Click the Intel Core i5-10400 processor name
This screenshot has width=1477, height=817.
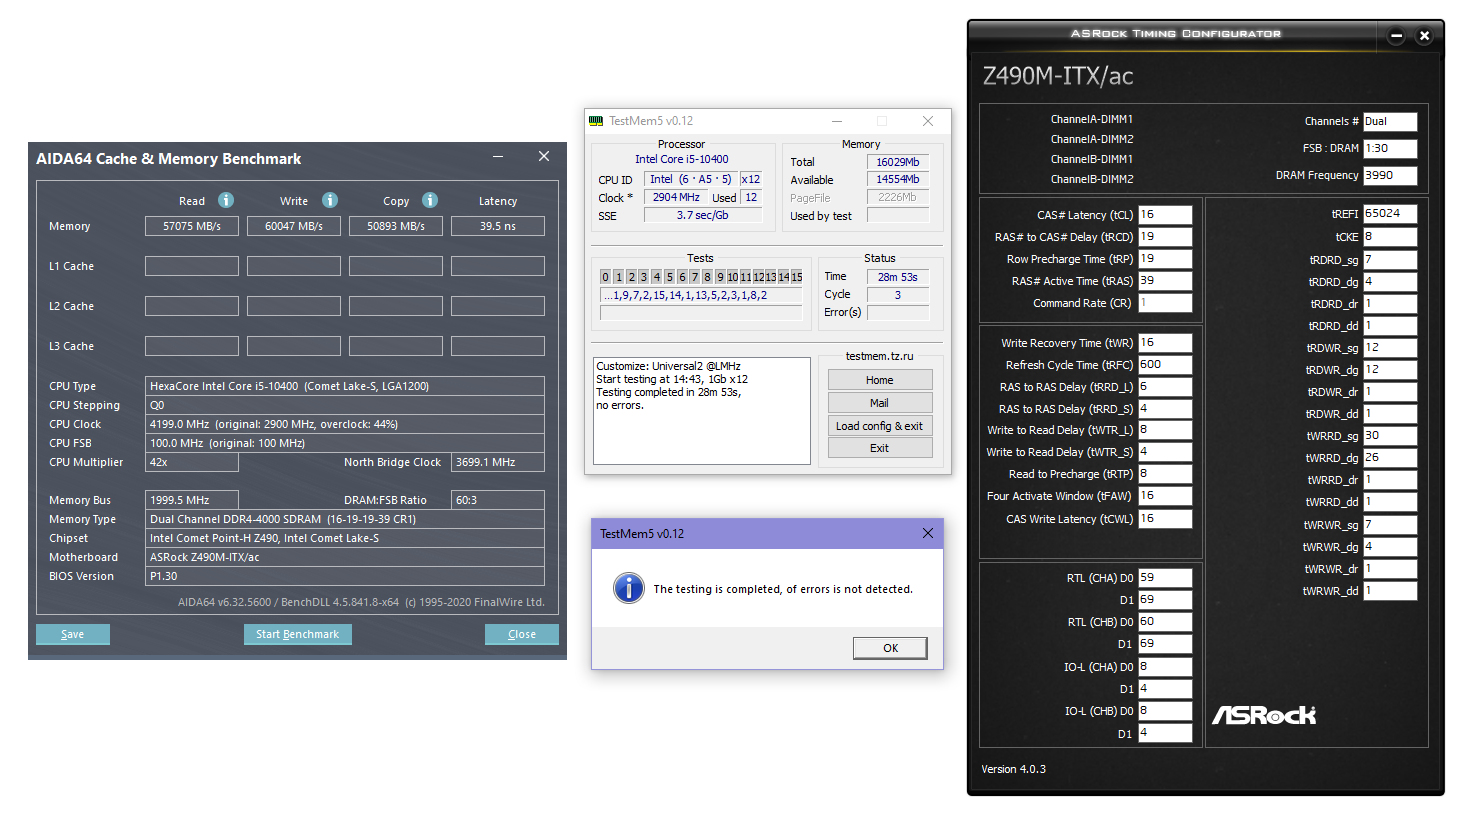[682, 159]
